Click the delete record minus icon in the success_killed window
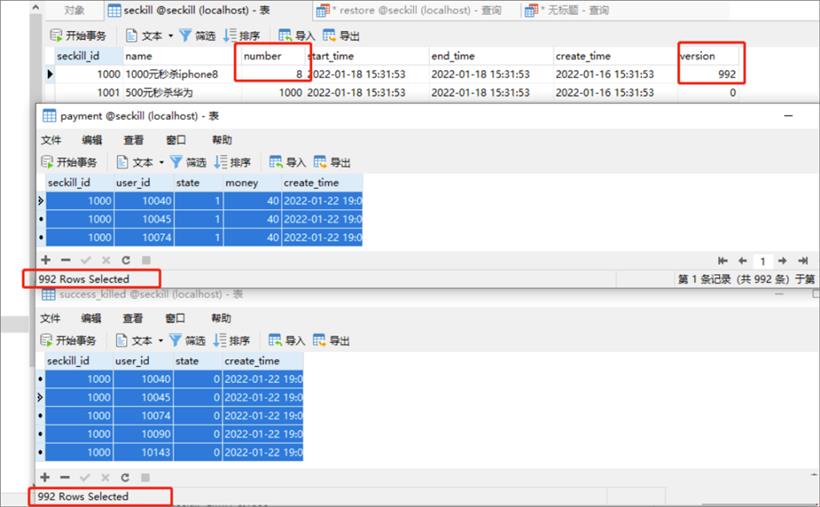 (x=65, y=477)
